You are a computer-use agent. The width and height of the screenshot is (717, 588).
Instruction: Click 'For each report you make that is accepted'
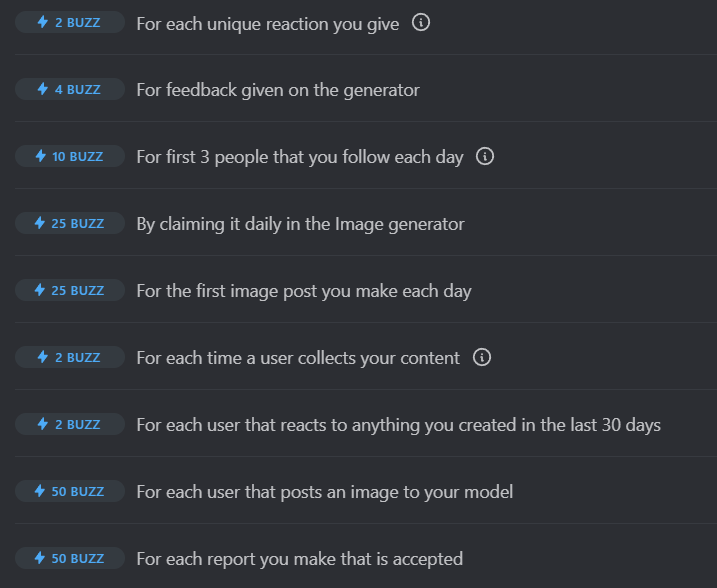pos(300,559)
